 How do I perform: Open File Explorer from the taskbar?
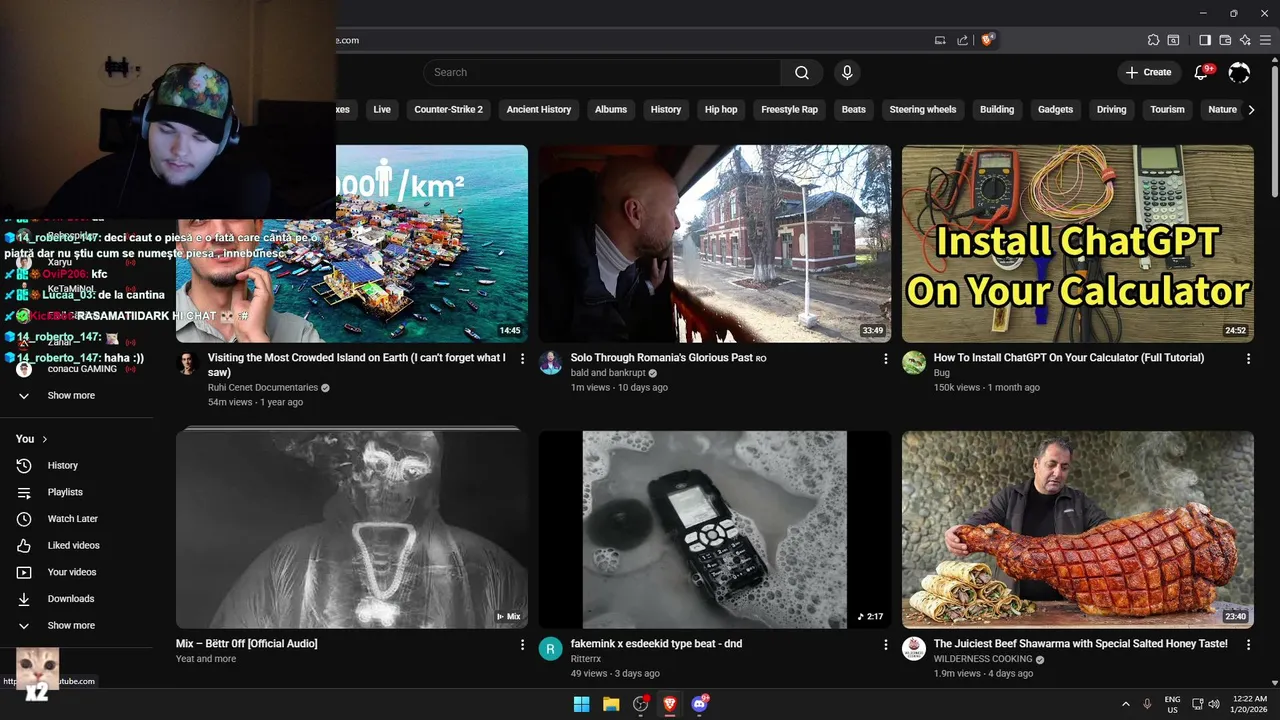pos(611,704)
